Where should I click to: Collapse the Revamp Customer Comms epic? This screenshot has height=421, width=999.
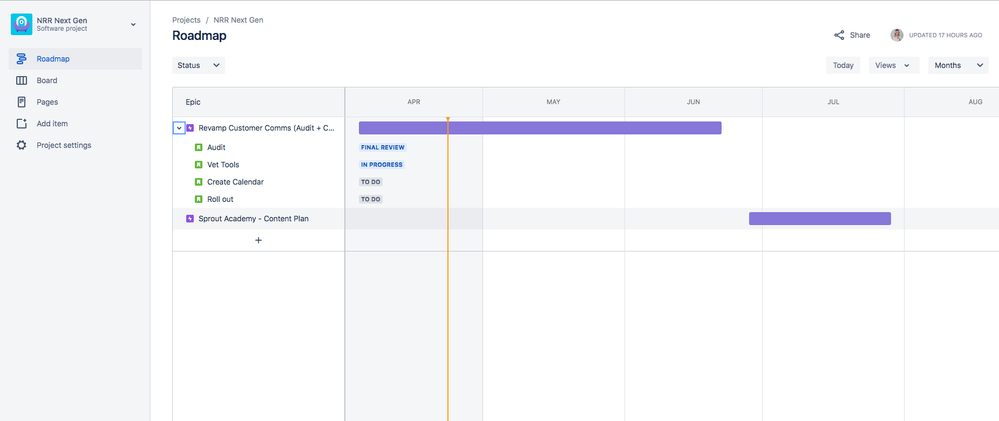pyautogui.click(x=179, y=128)
